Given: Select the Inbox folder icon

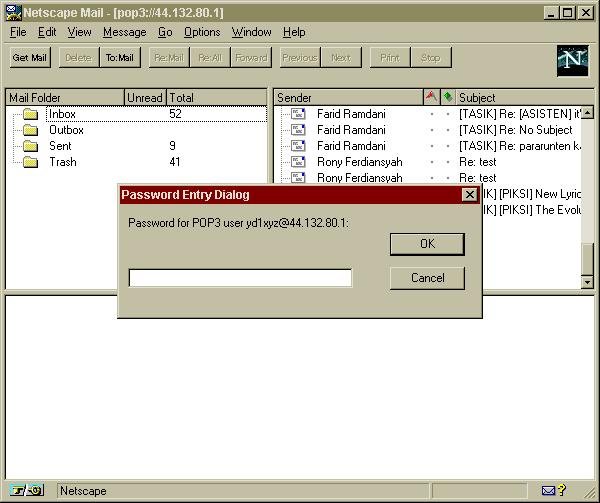Looking at the screenshot, I should 30,114.
